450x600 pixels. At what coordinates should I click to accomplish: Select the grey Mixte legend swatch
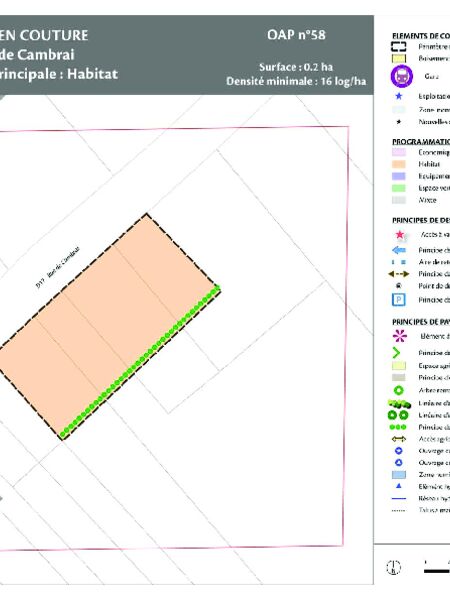(399, 200)
